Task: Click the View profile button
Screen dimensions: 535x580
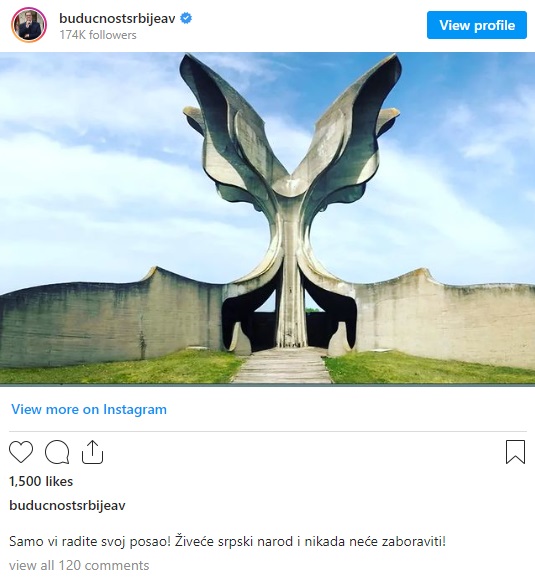Action: click(x=477, y=25)
